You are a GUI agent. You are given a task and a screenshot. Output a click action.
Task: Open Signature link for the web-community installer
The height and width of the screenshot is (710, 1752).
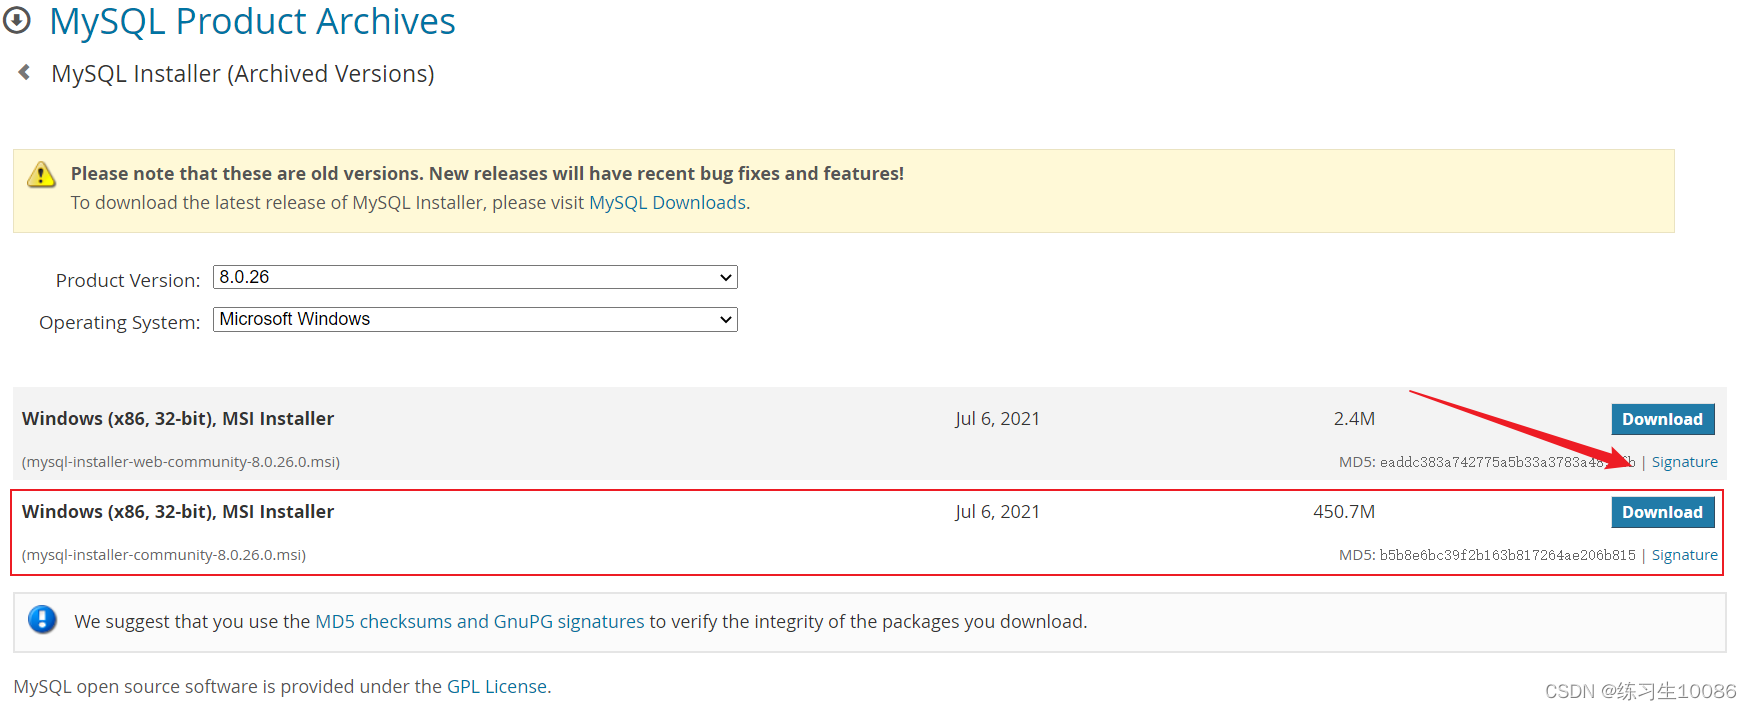point(1684,462)
